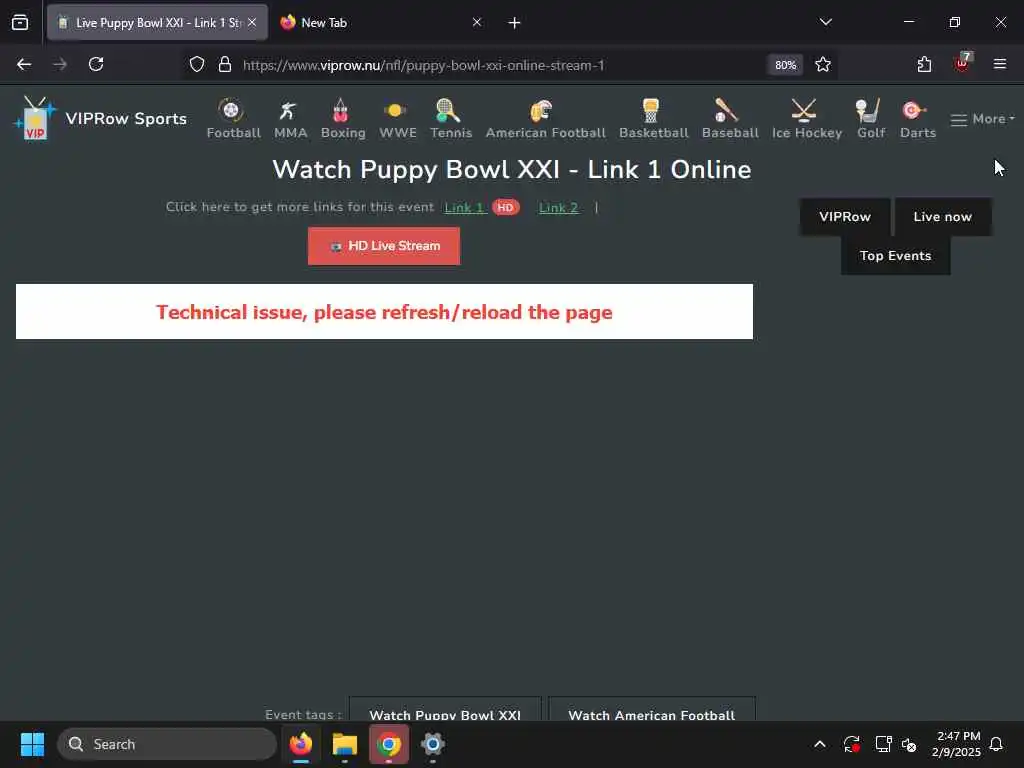Open uBlock Origin extension icon
Screen dimensions: 1024x768
963,63
